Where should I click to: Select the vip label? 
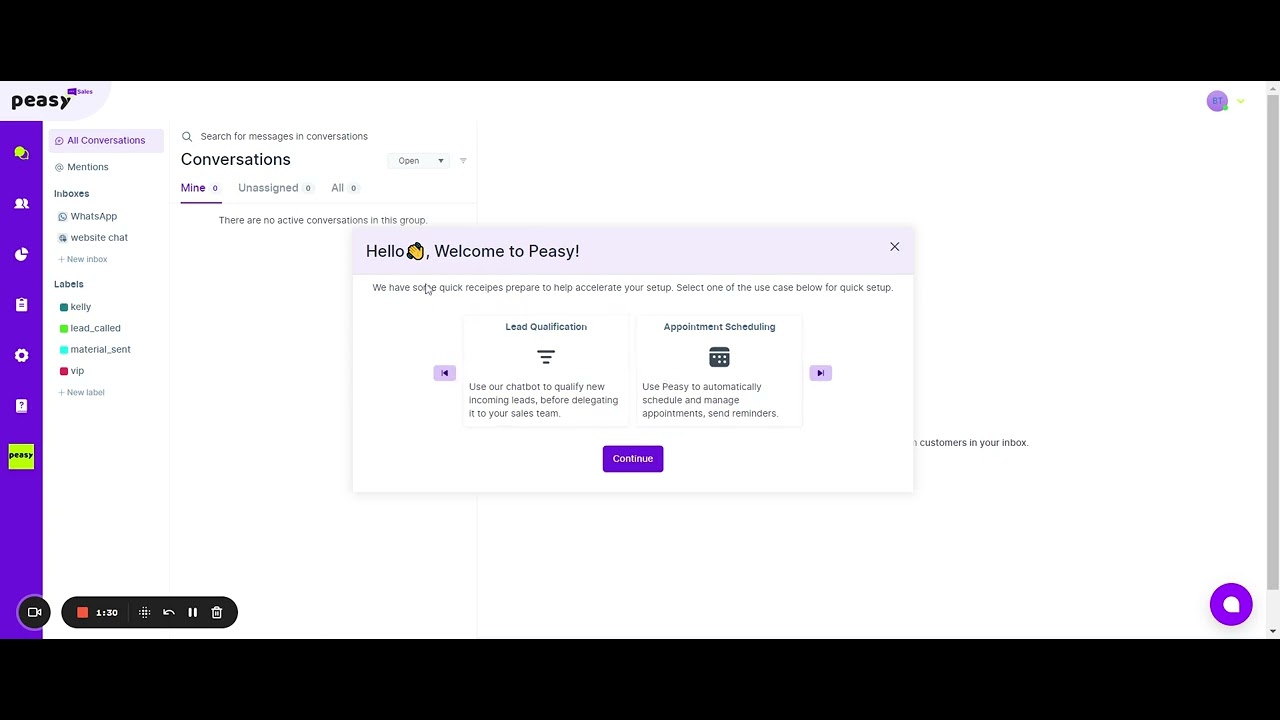(72, 371)
